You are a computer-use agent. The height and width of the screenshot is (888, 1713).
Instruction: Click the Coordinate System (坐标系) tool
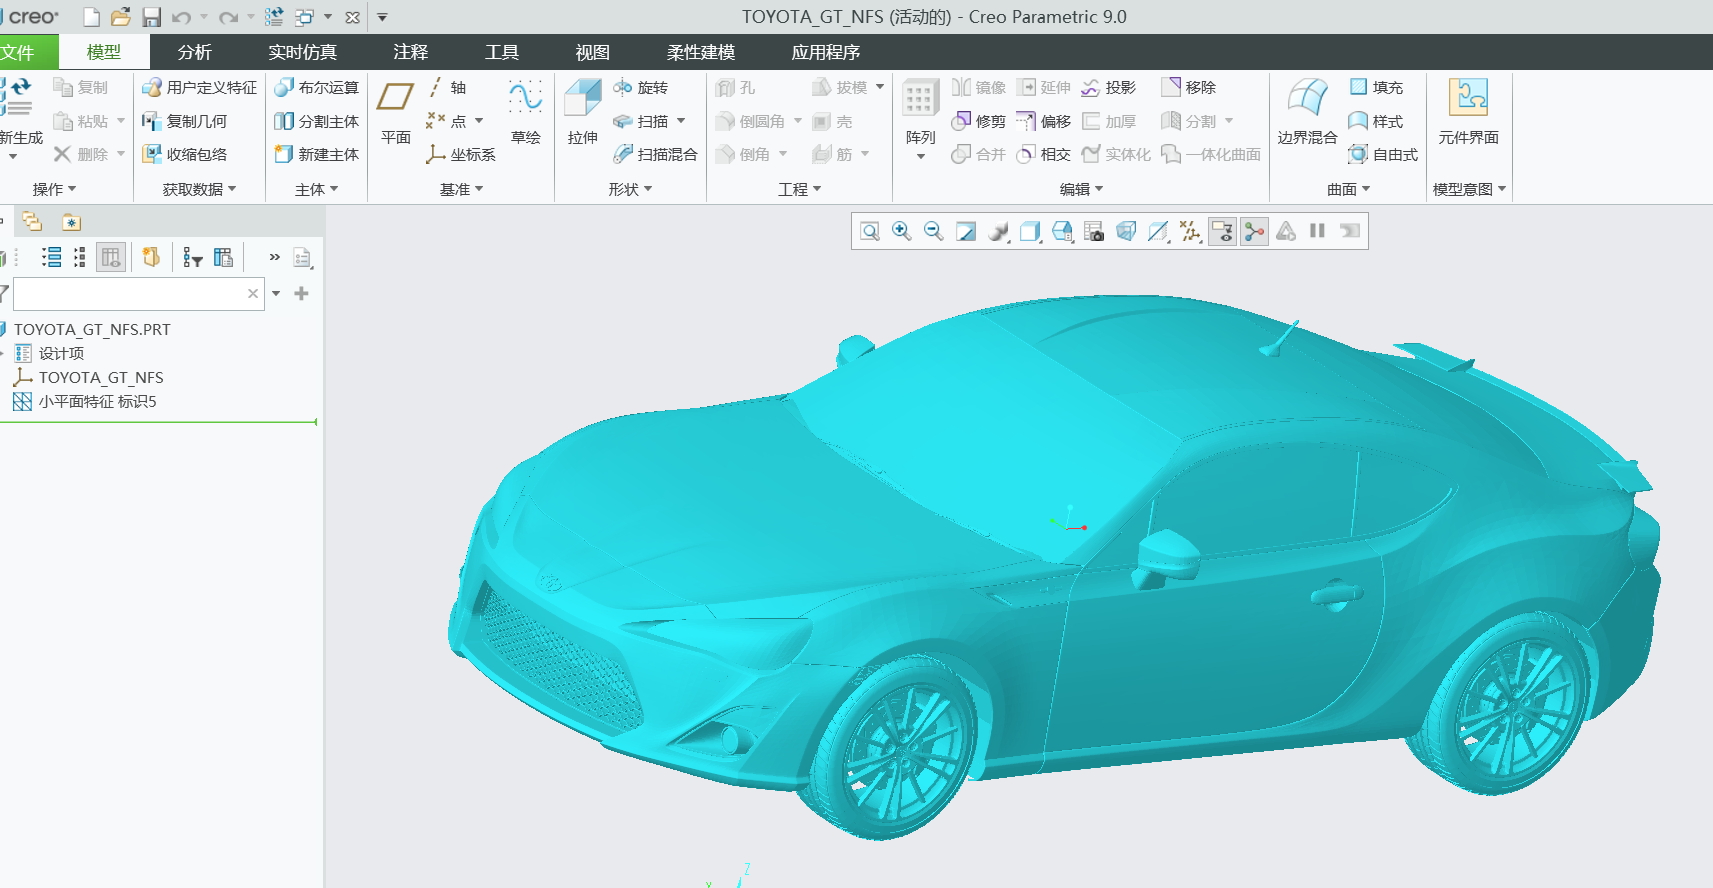461,154
